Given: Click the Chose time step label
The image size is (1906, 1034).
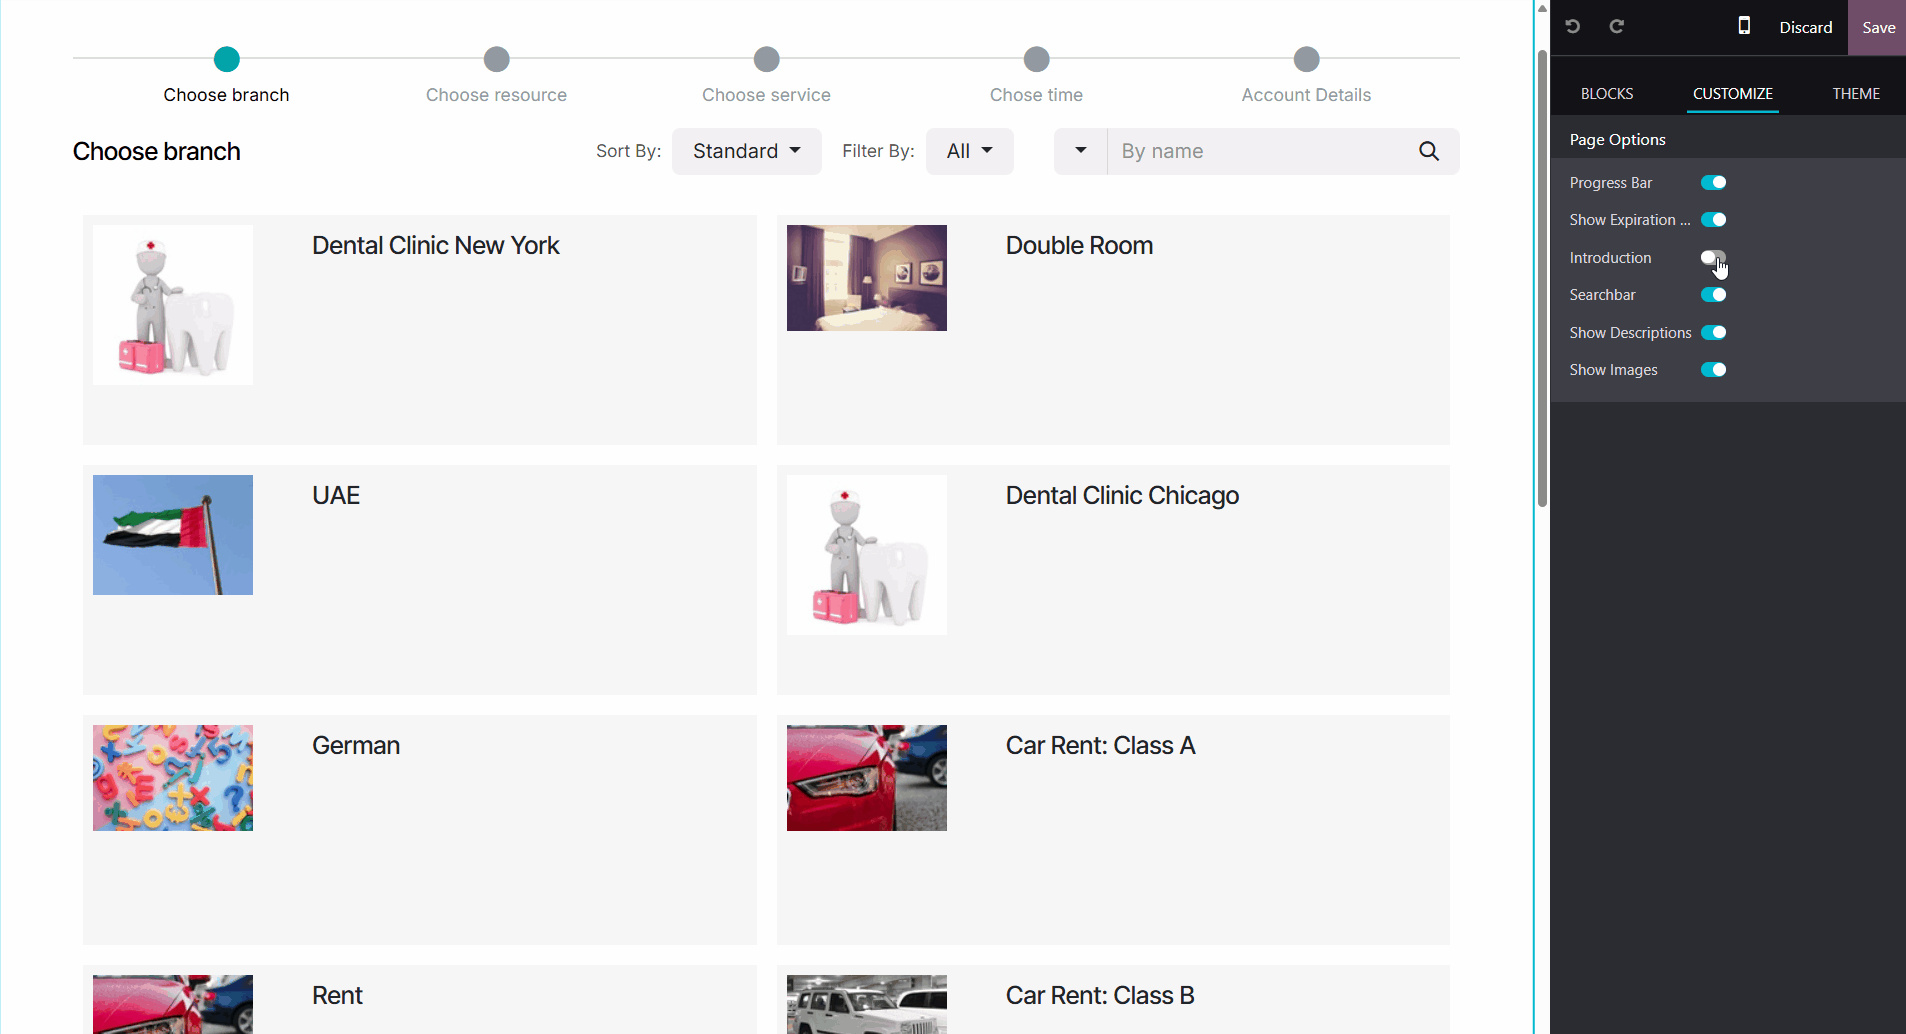Looking at the screenshot, I should click(1037, 95).
